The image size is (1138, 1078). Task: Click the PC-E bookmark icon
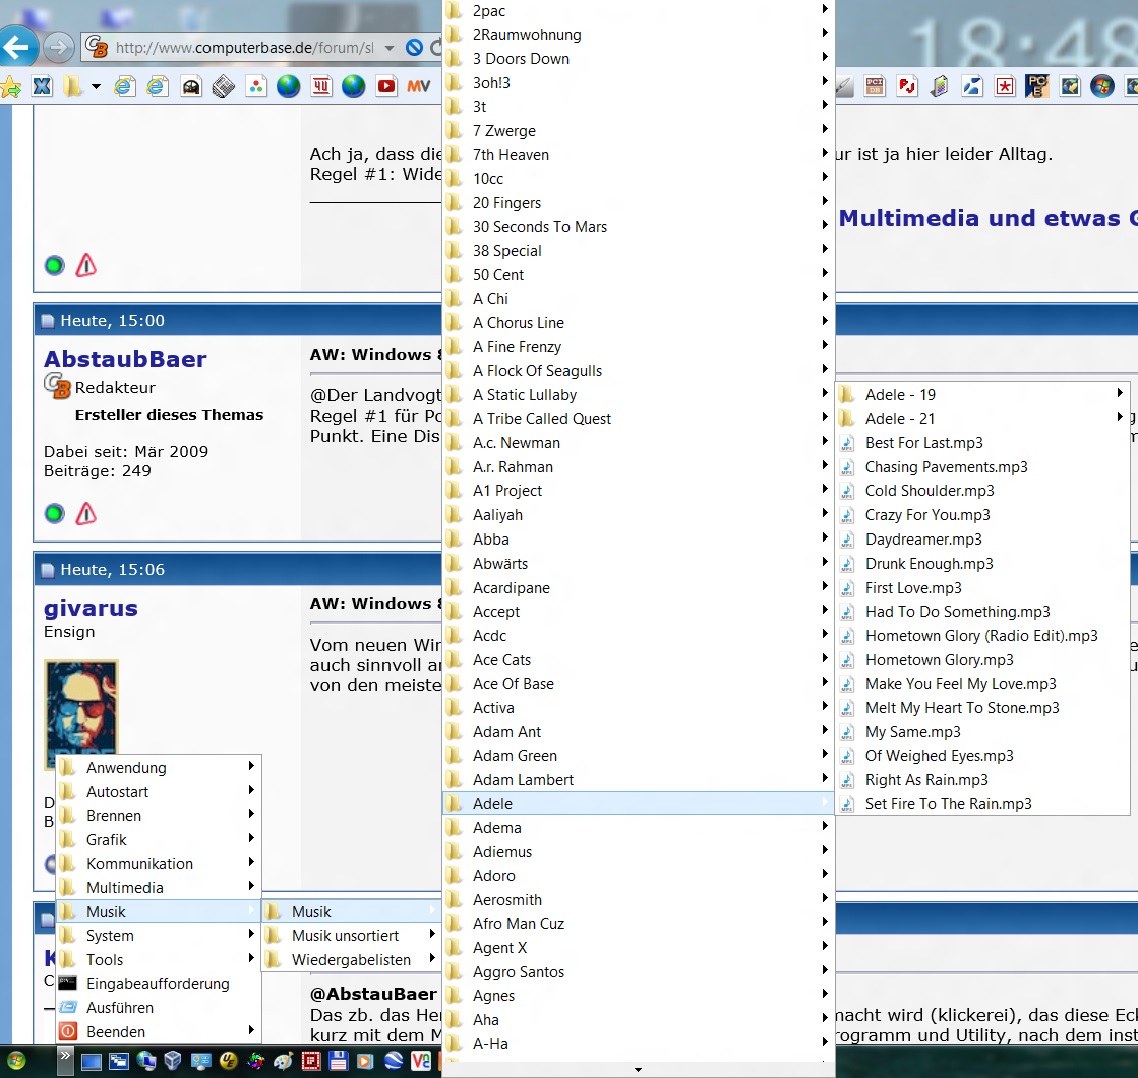tap(1037, 86)
